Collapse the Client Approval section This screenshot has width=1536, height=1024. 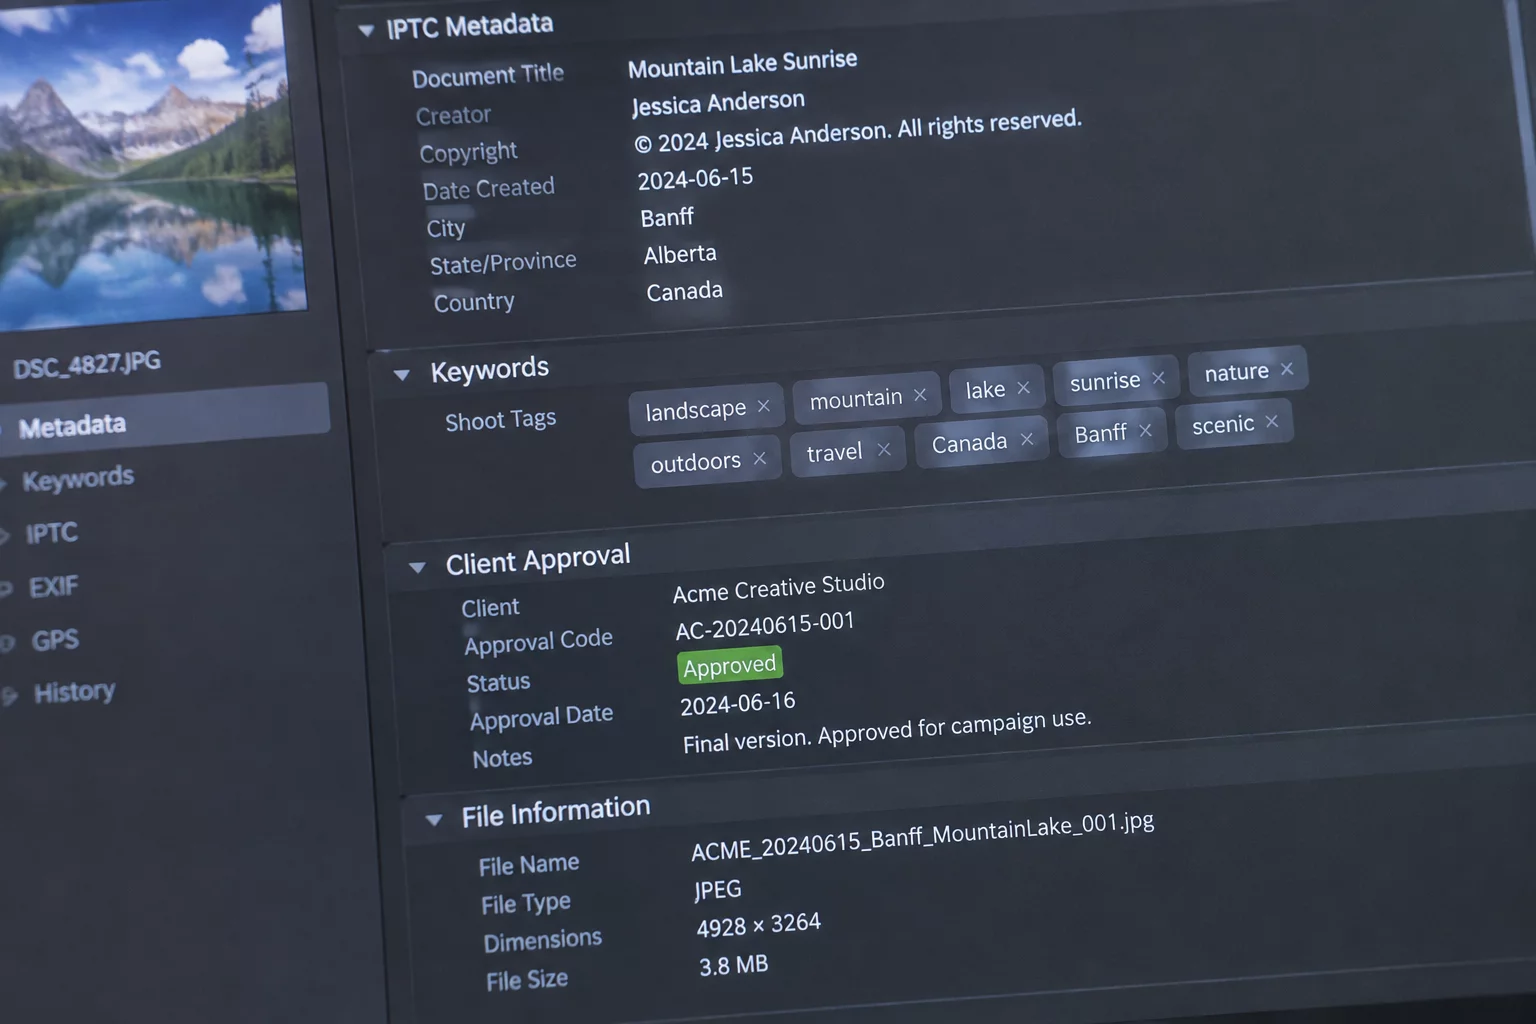pyautogui.click(x=417, y=567)
